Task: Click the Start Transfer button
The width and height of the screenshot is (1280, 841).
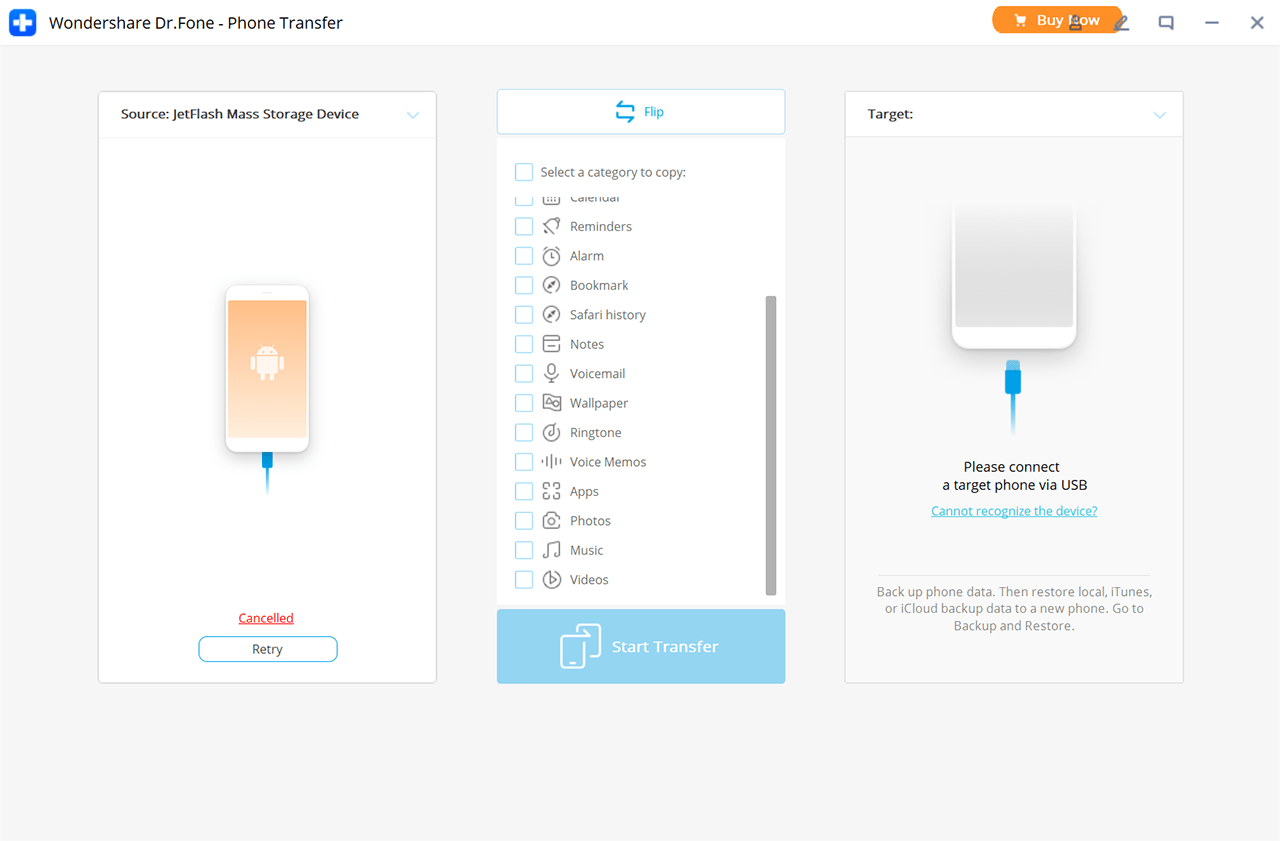Action: [x=641, y=646]
